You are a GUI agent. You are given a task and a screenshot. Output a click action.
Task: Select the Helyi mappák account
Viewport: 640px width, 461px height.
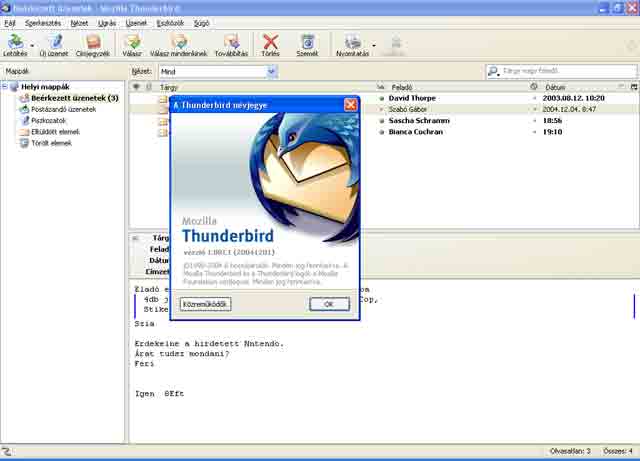[45, 87]
